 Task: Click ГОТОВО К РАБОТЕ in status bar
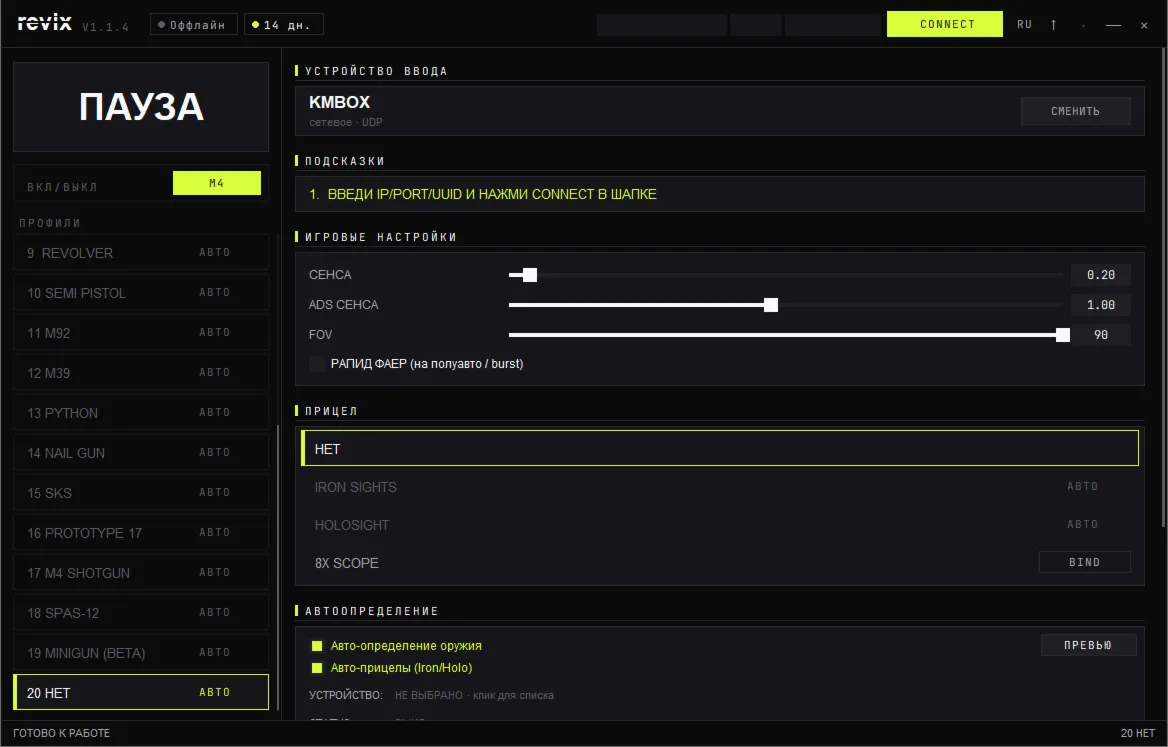pyautogui.click(x=62, y=733)
